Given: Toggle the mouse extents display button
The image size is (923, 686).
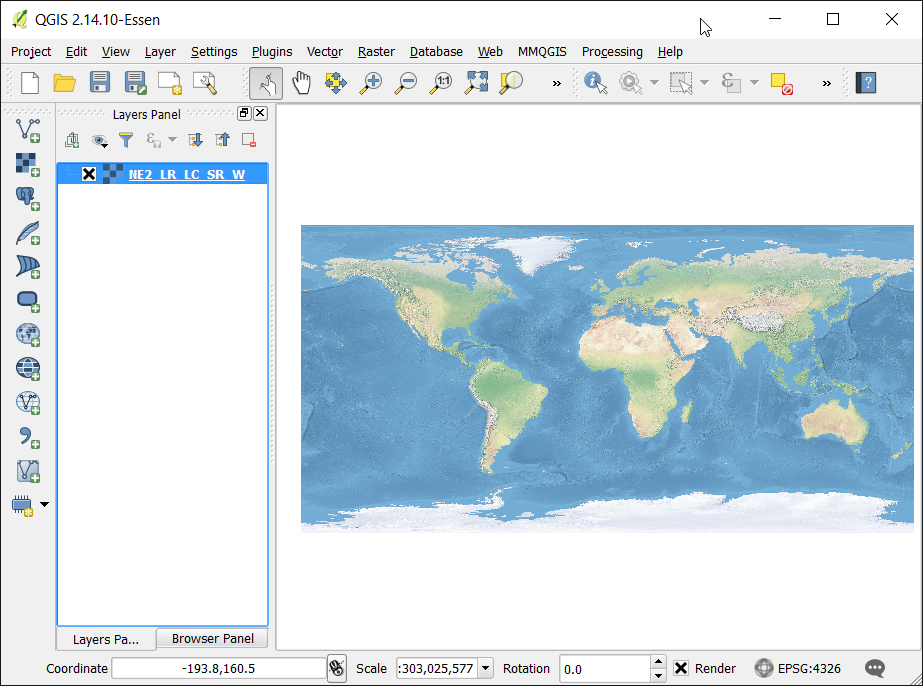Looking at the screenshot, I should [337, 668].
